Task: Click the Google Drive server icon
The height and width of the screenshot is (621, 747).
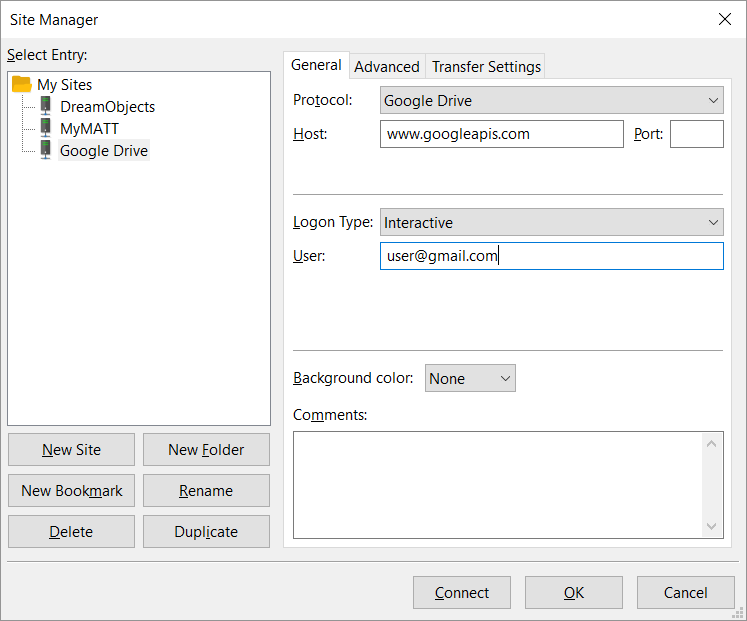Action: click(46, 151)
